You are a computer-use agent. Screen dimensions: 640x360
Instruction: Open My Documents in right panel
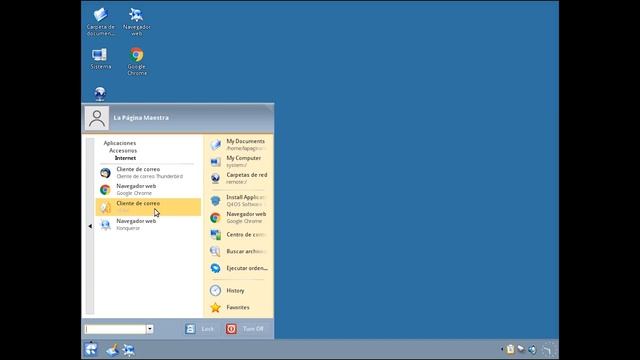point(239,144)
